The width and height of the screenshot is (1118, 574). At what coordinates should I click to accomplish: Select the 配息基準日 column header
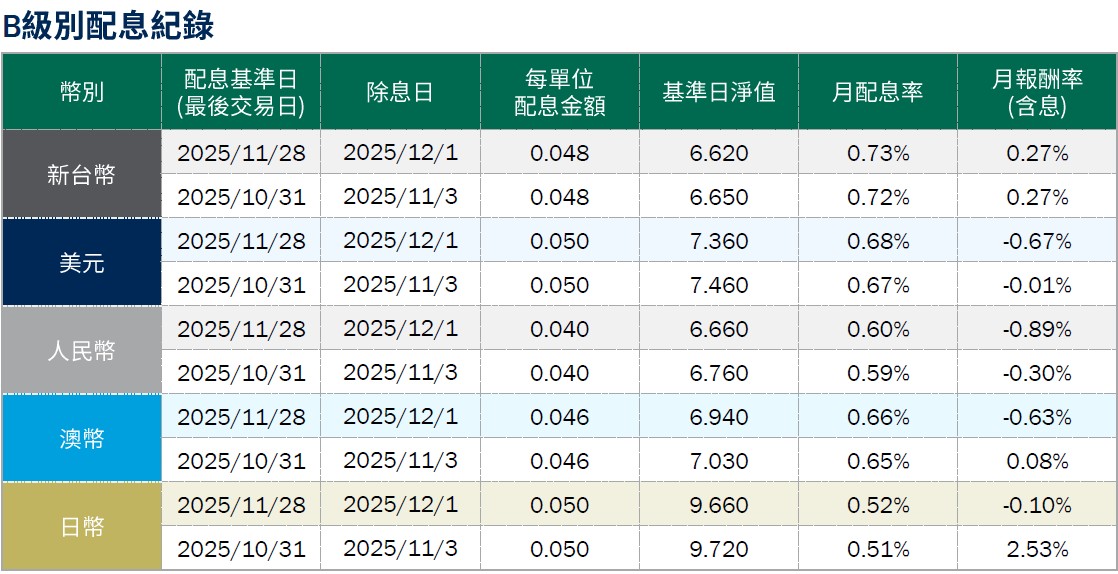point(241,93)
